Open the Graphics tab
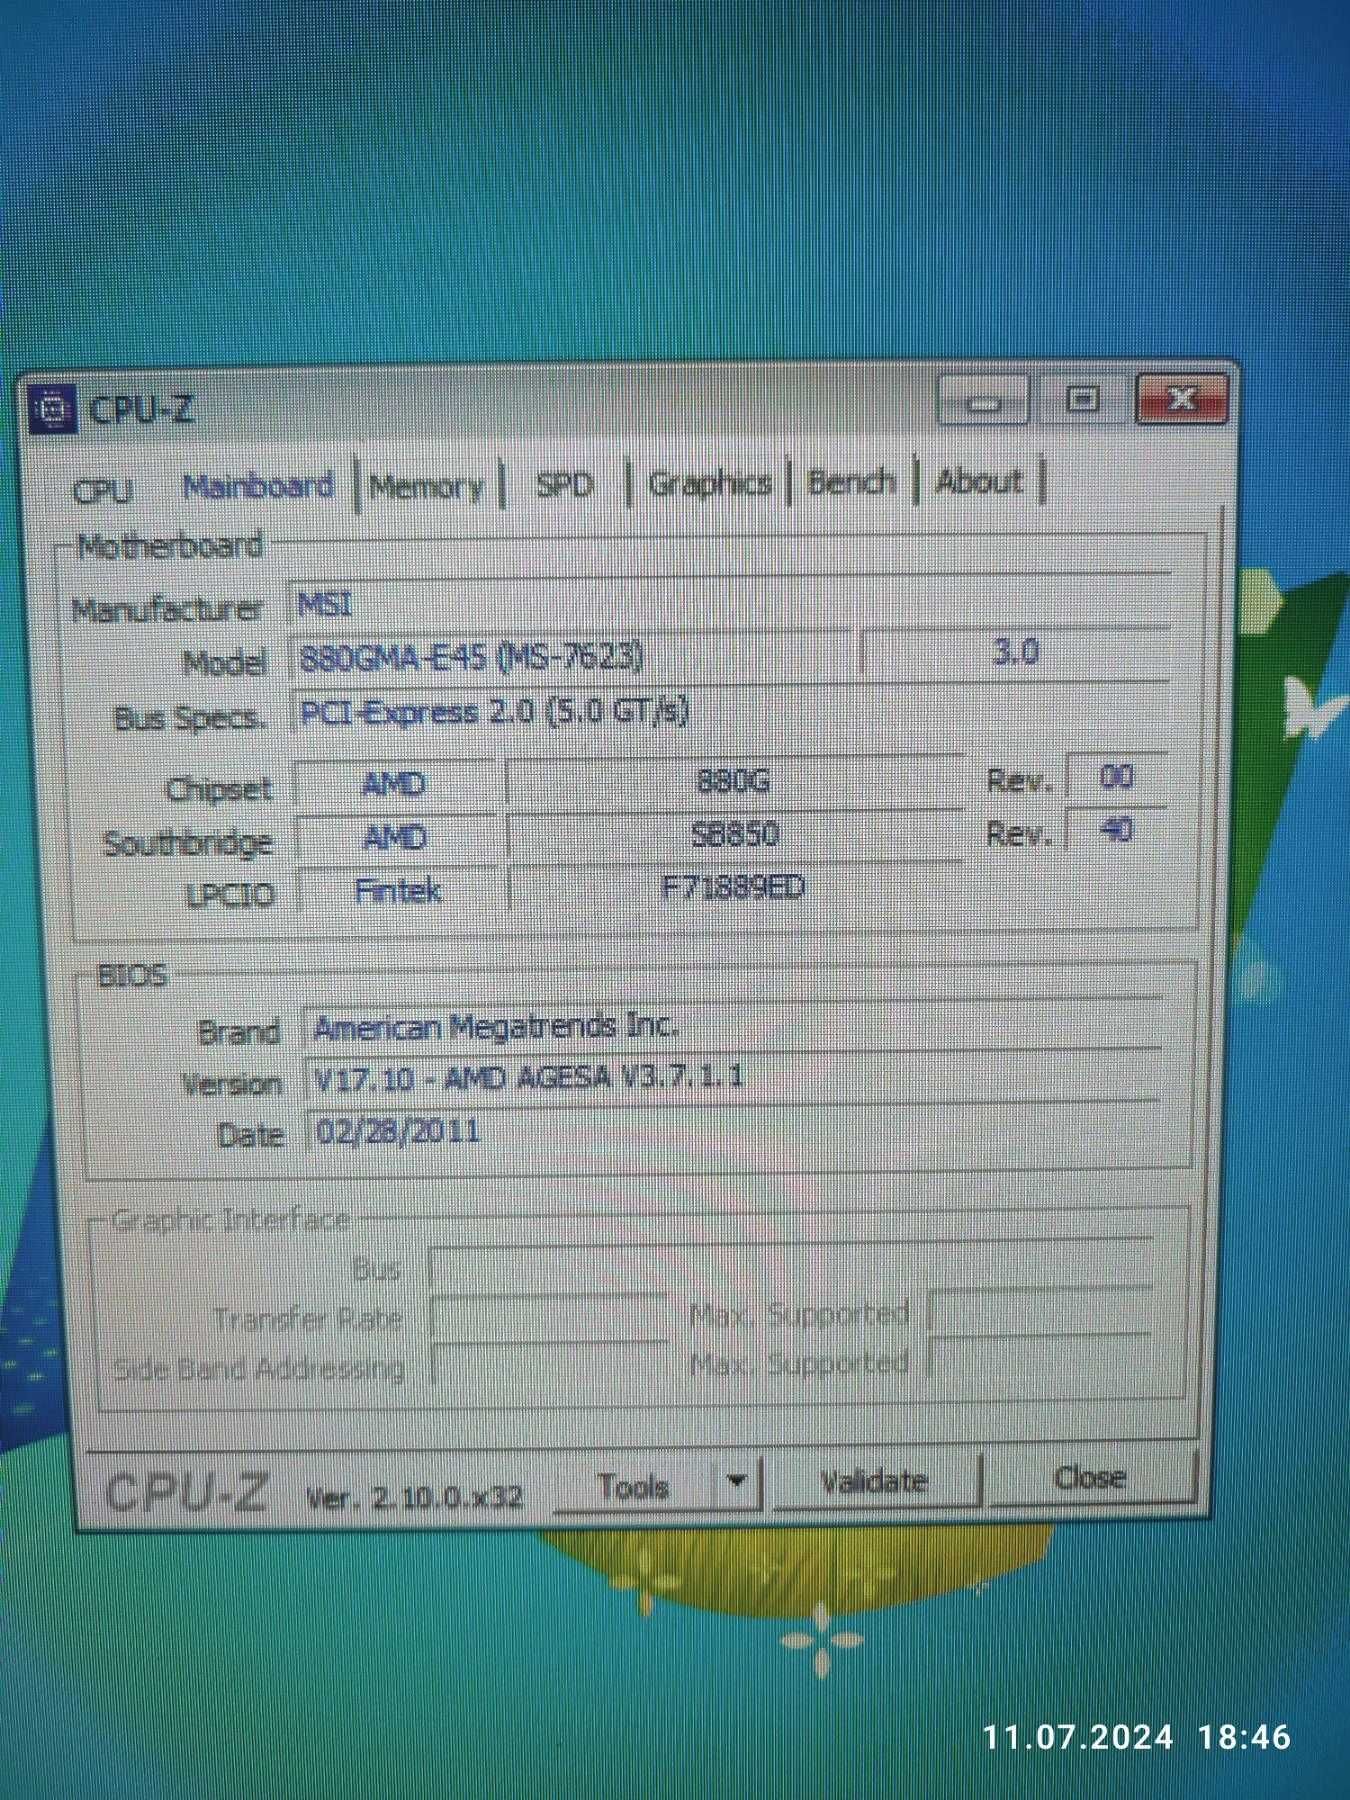The width and height of the screenshot is (1350, 1800). click(x=709, y=483)
